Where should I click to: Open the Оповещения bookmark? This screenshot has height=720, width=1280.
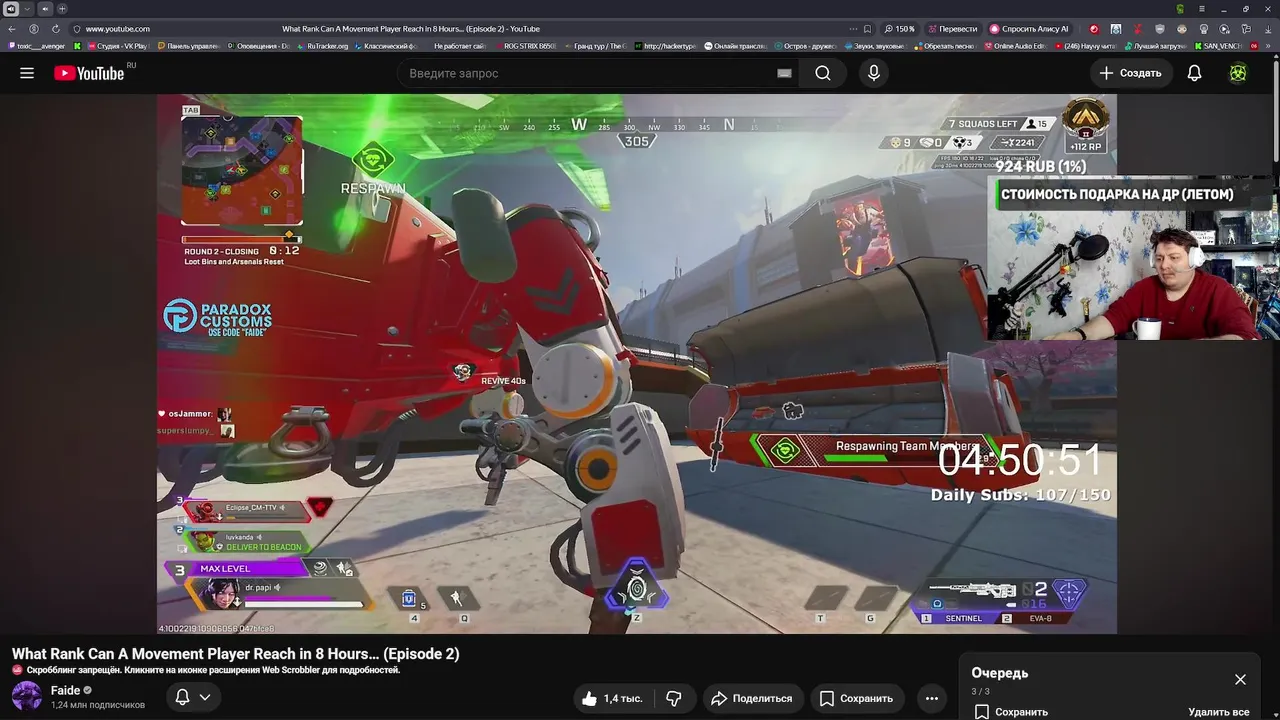258,46
